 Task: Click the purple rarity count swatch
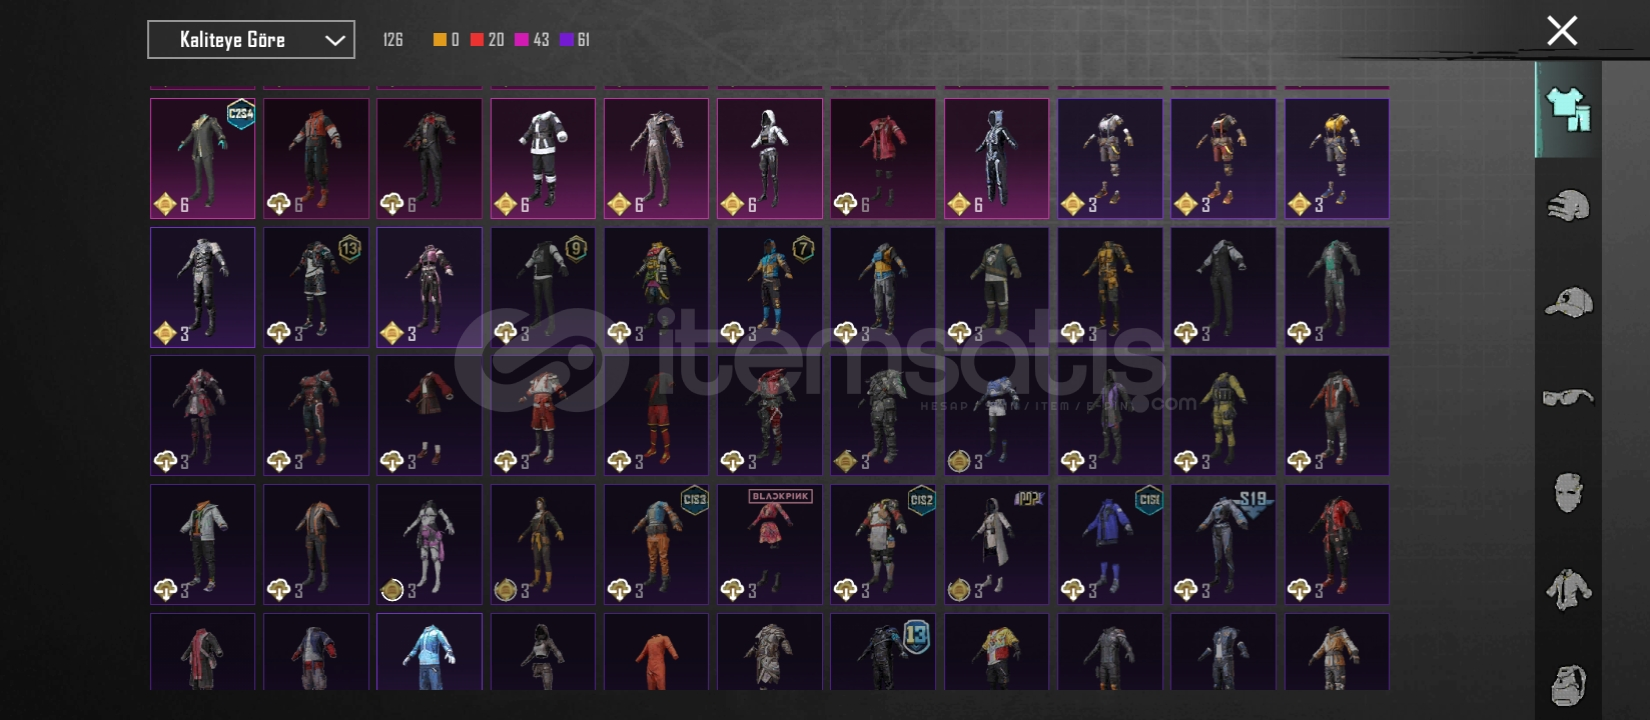click(x=566, y=40)
